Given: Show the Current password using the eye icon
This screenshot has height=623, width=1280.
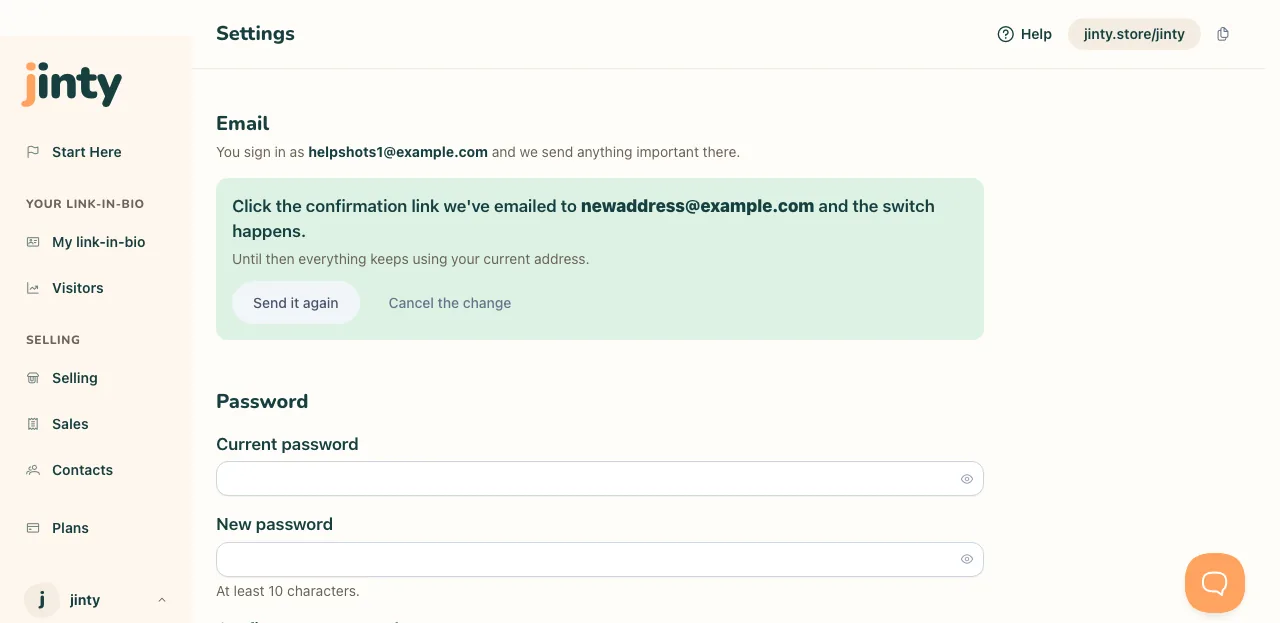Looking at the screenshot, I should tap(967, 479).
